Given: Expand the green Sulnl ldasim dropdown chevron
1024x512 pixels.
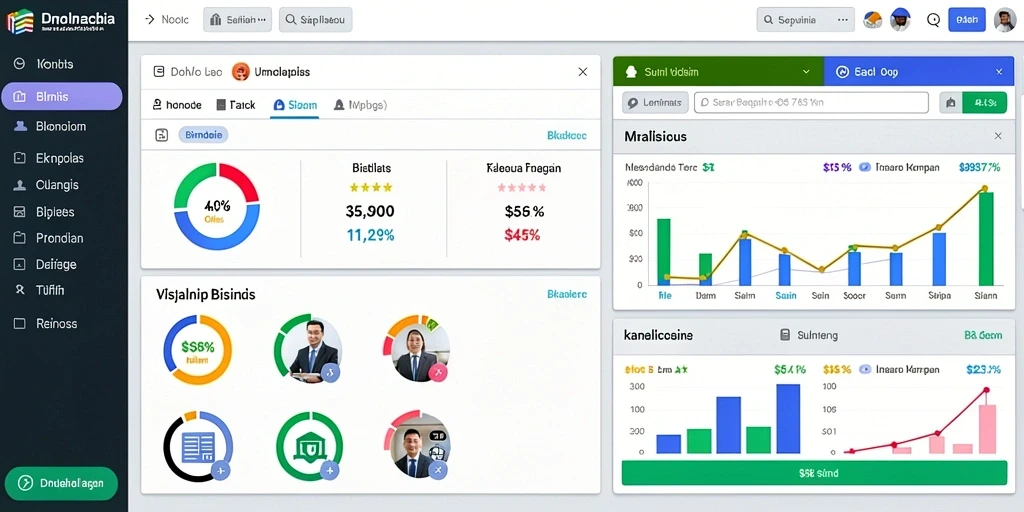Looking at the screenshot, I should coord(806,72).
